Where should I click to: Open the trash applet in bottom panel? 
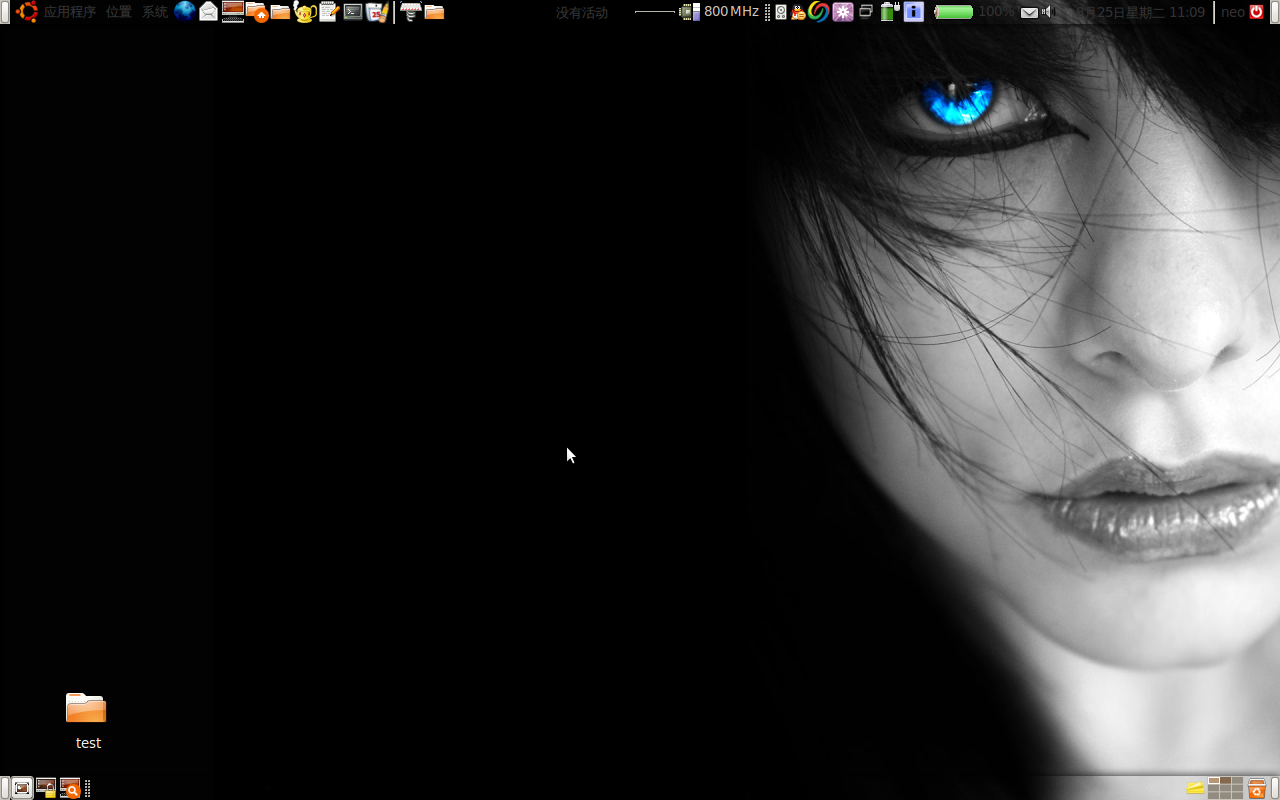coord(1257,788)
